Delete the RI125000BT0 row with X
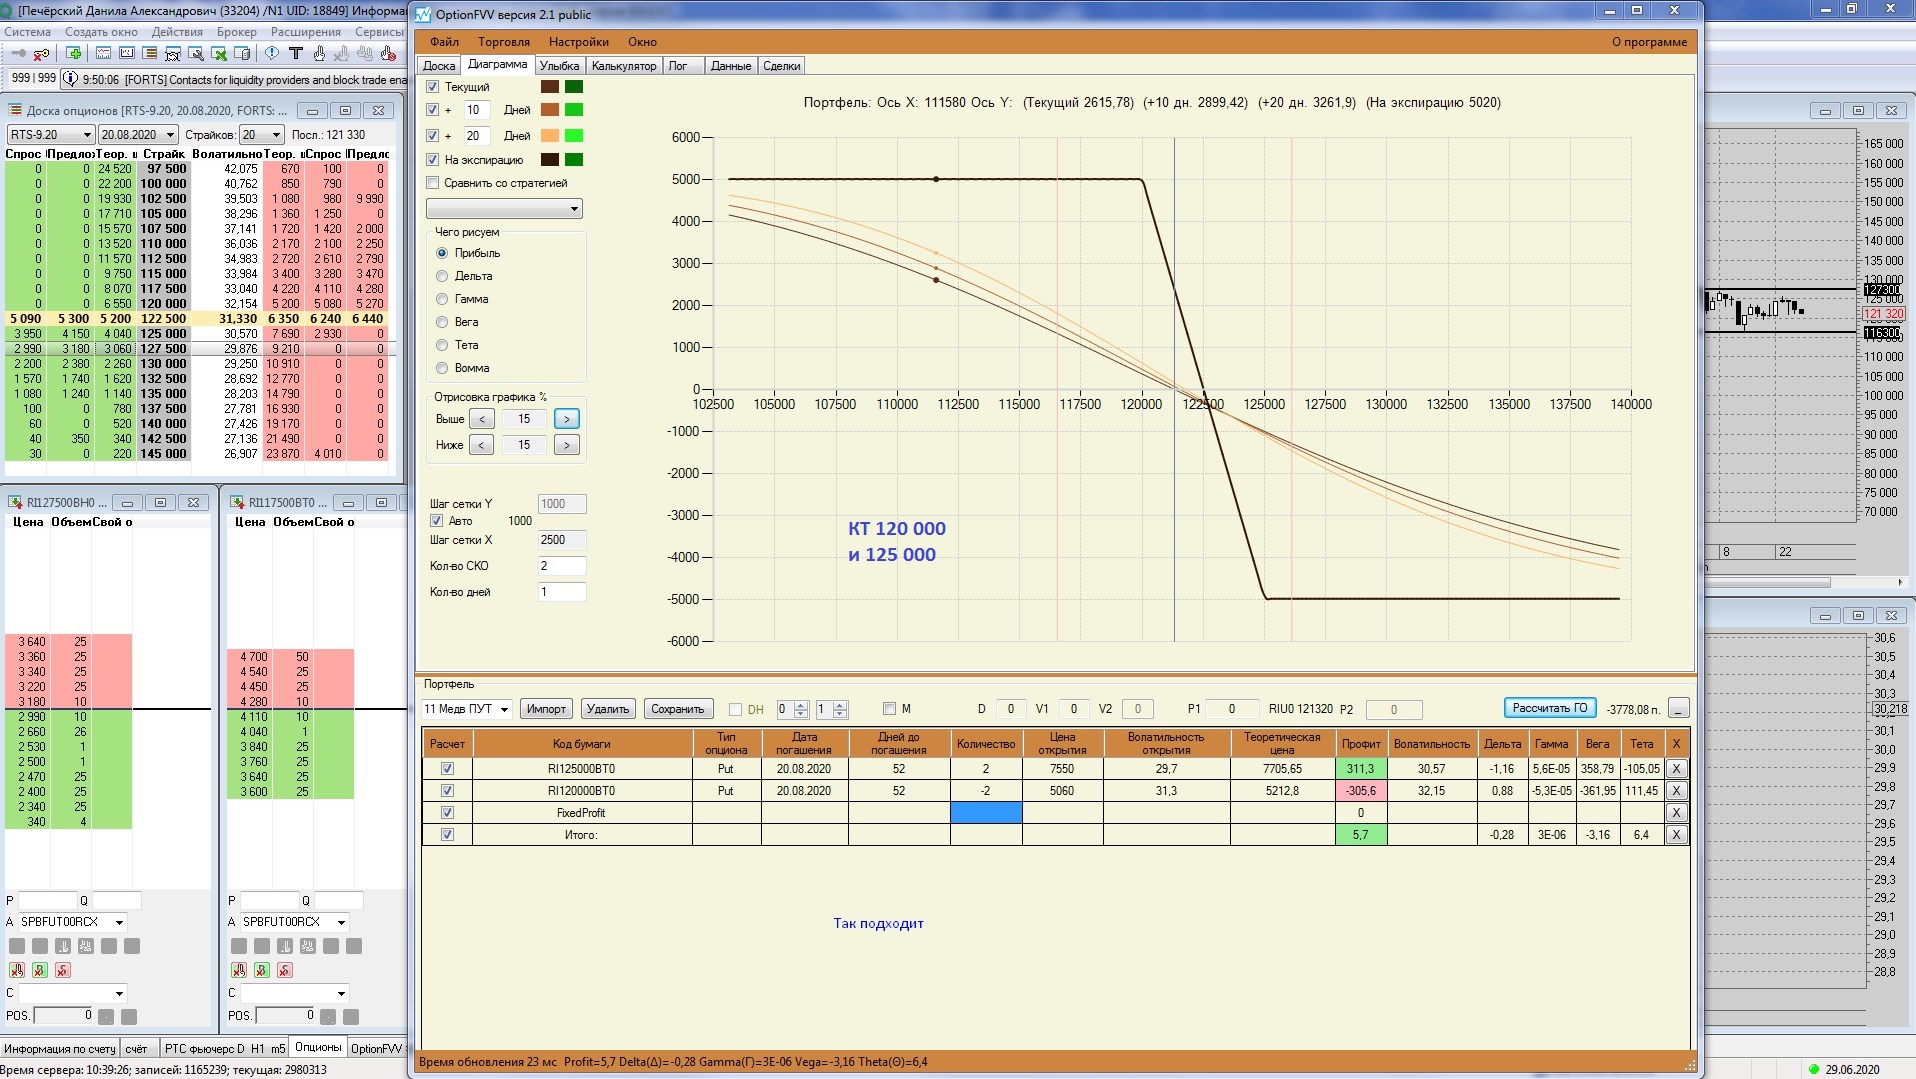Screen dimensions: 1916x1079 [1676, 769]
